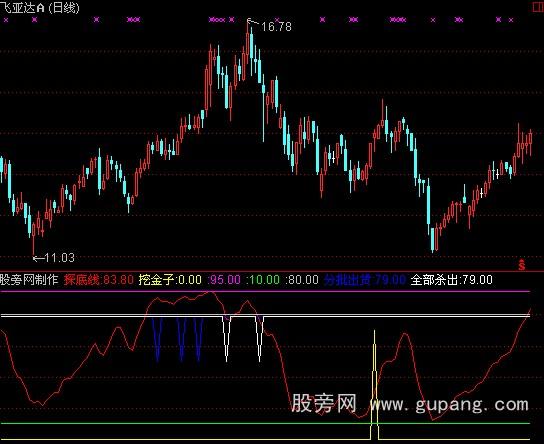
Task: Click the purple 95.00 indicator value
Action: pyautogui.click(x=224, y=279)
